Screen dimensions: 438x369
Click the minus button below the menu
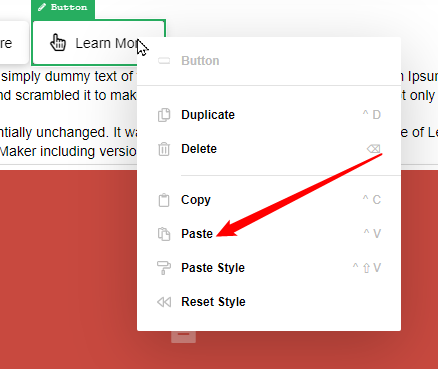pyautogui.click(x=183, y=336)
